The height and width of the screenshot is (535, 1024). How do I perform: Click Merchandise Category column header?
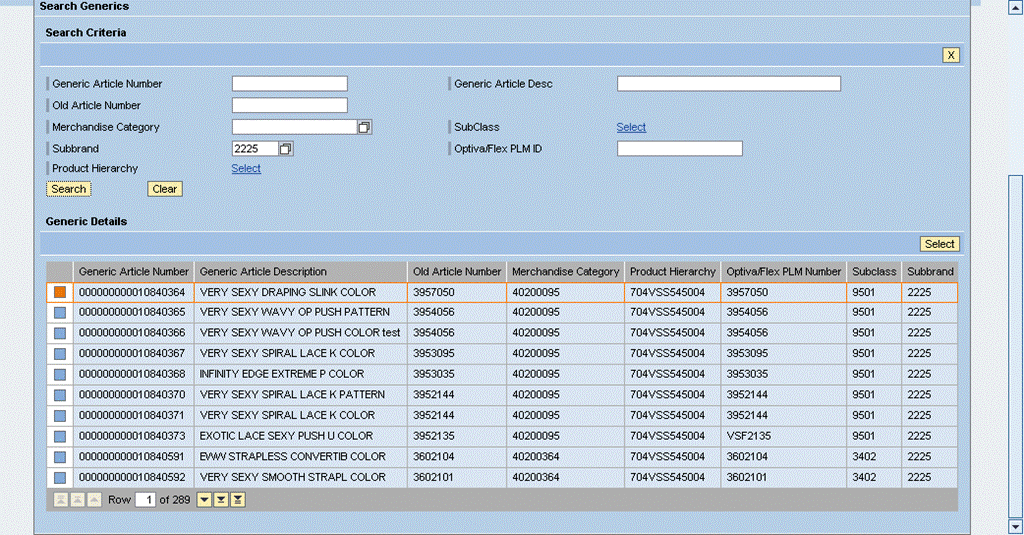coord(566,272)
